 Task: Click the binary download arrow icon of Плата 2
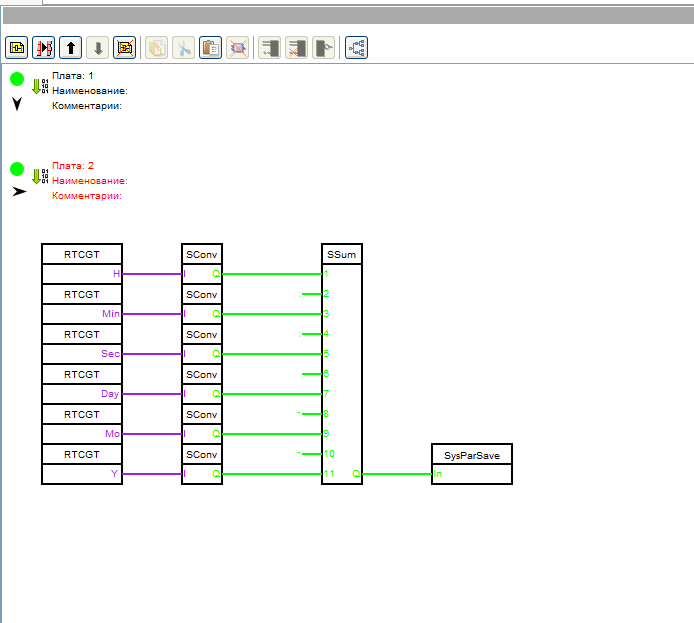(x=40, y=176)
